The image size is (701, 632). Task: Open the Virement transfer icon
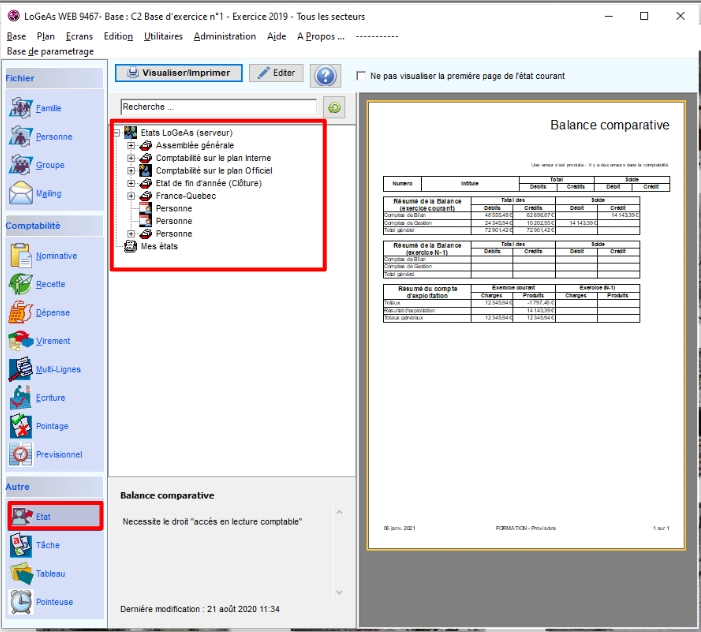coord(21,341)
